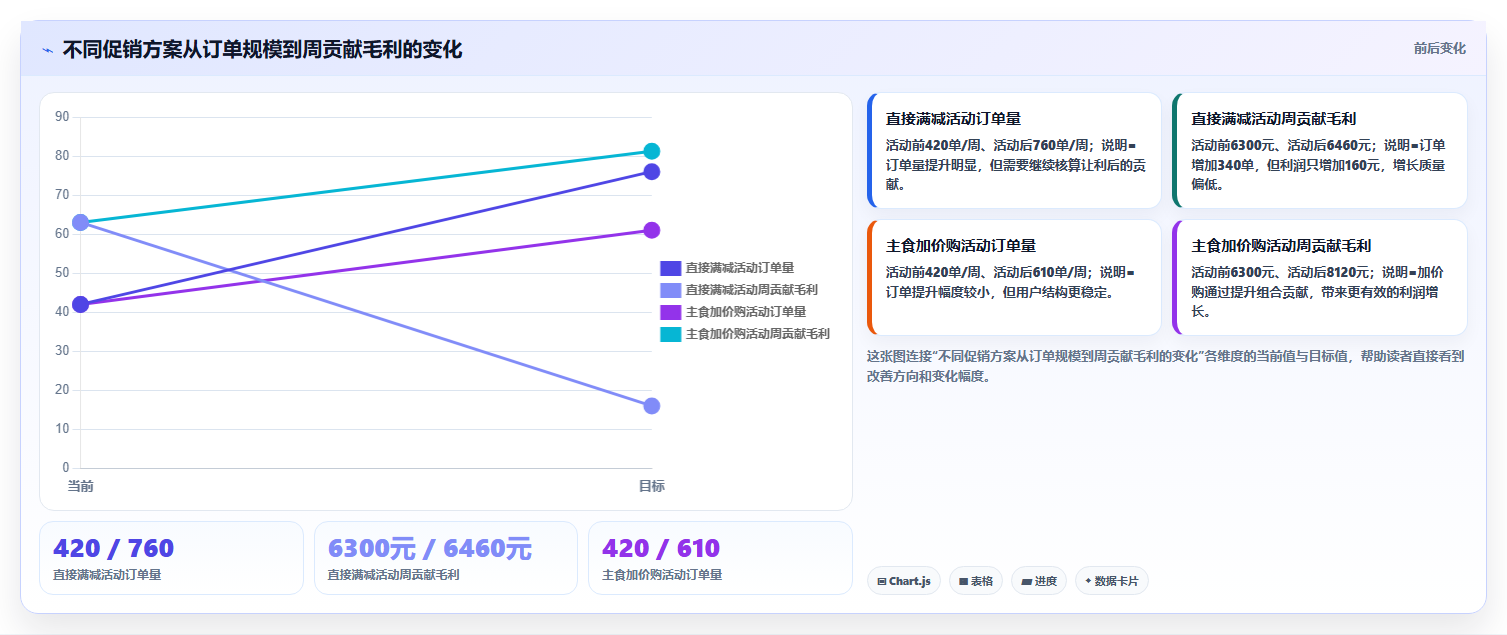
Task: Select the light-blue data point at 目标 (16)
Action: tap(651, 406)
